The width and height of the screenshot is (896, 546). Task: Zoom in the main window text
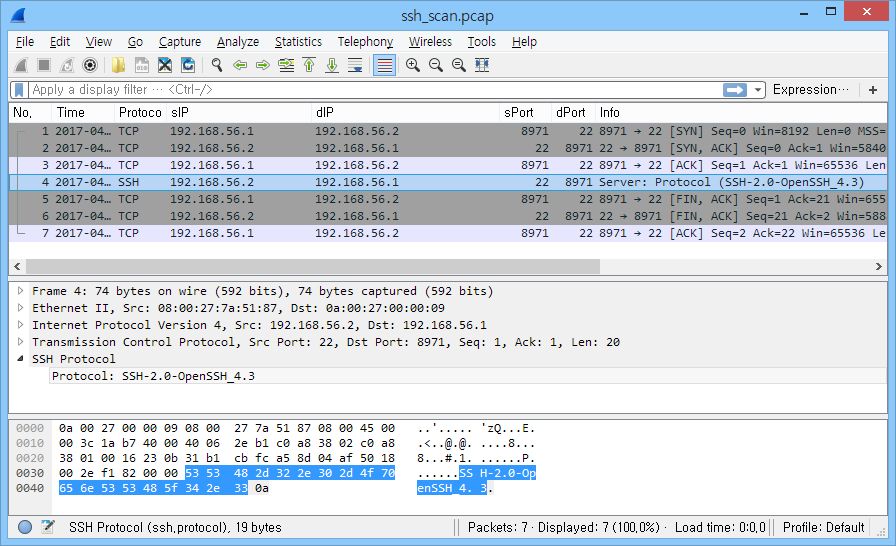coord(413,65)
